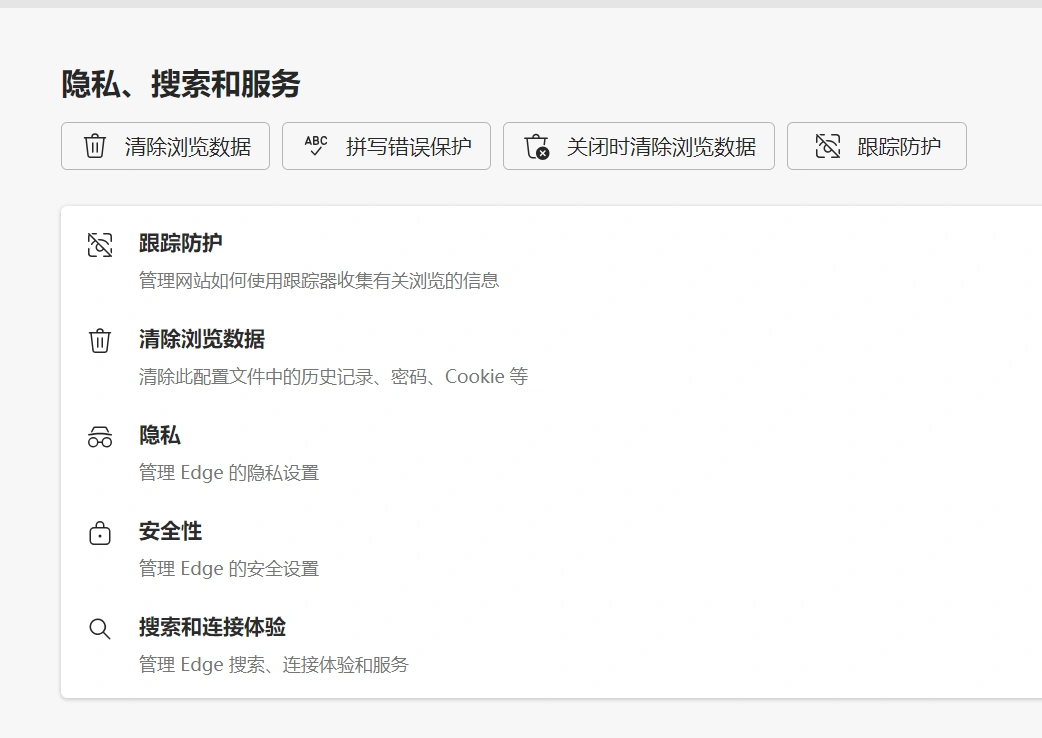Open the 搜索和连接体验 settings entry
The height and width of the screenshot is (738, 1042).
click(x=212, y=628)
